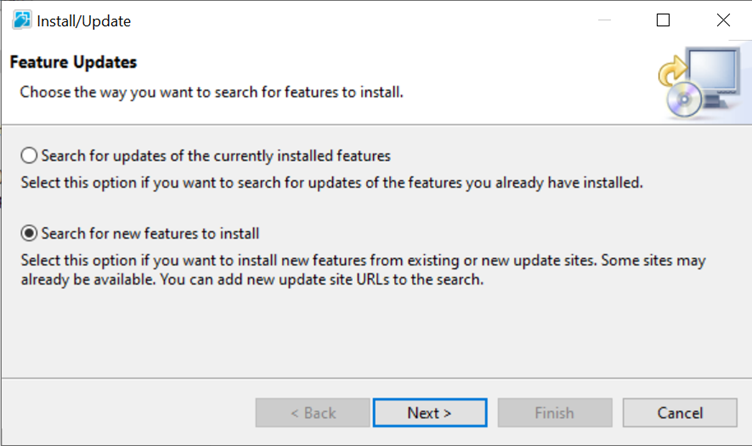Click the computer monitor in the wizard banner graphic
The image size is (752, 446).
coord(713,72)
